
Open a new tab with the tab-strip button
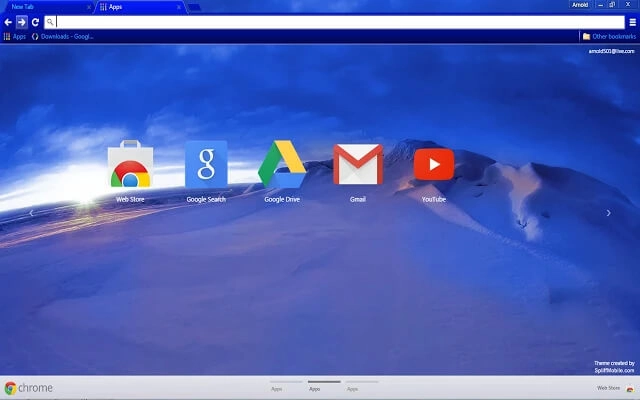(194, 7)
